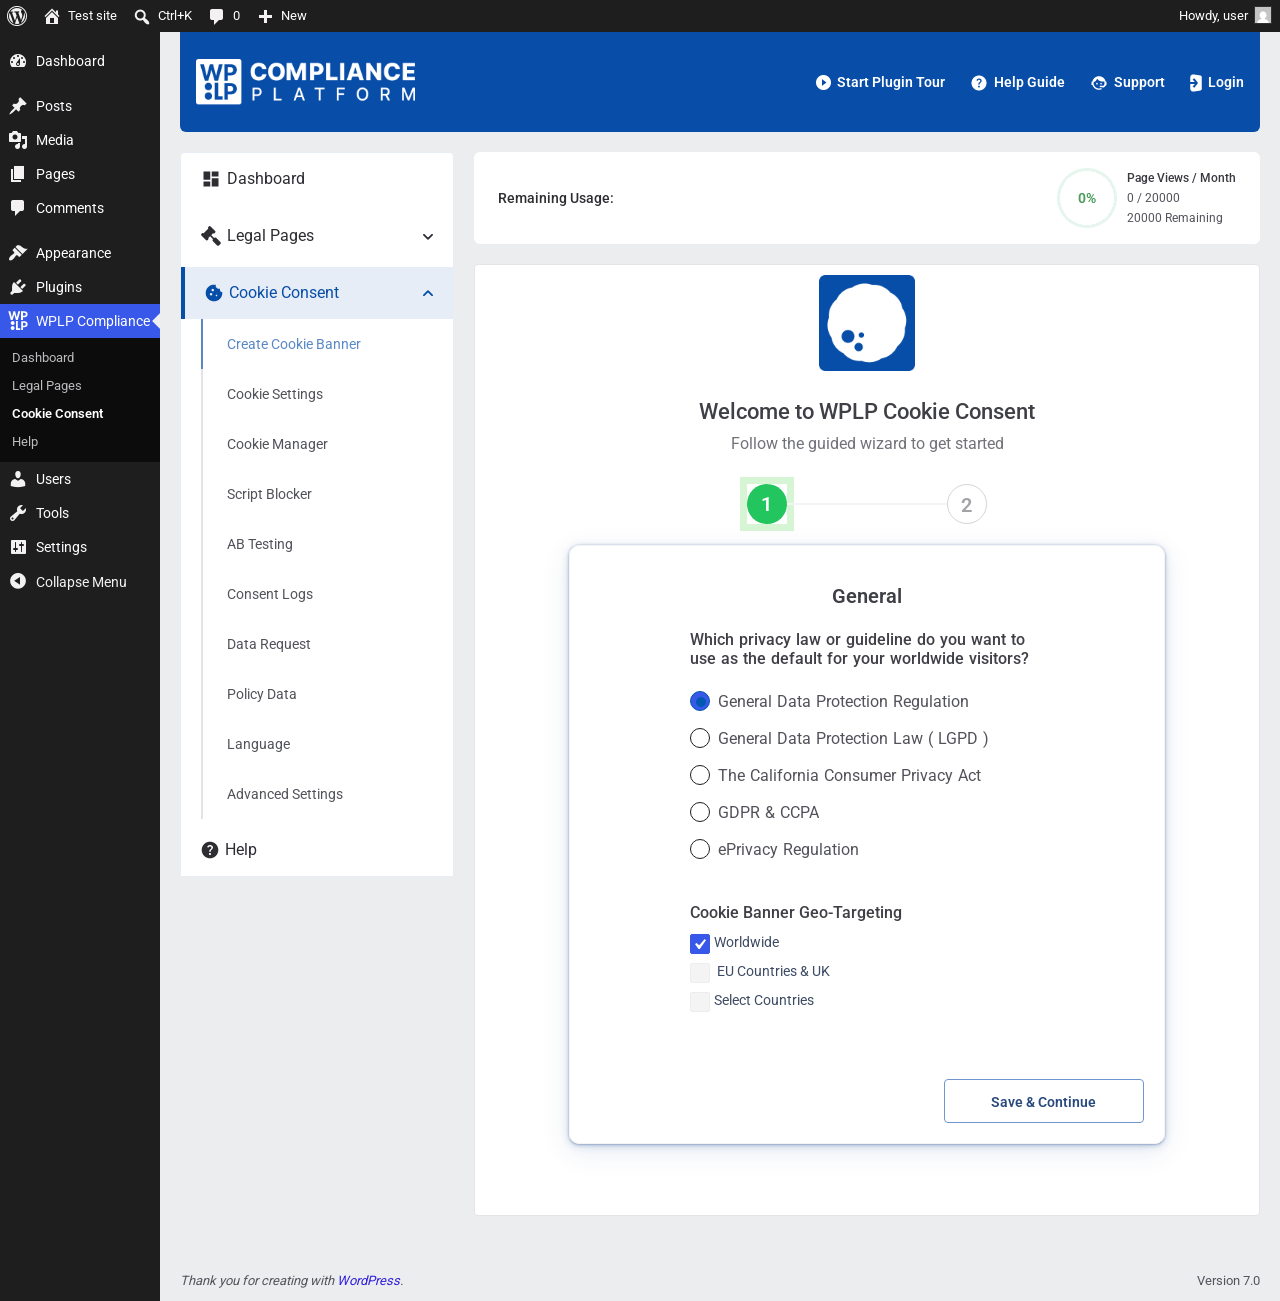Click the Save & Continue button

coord(1044,1101)
